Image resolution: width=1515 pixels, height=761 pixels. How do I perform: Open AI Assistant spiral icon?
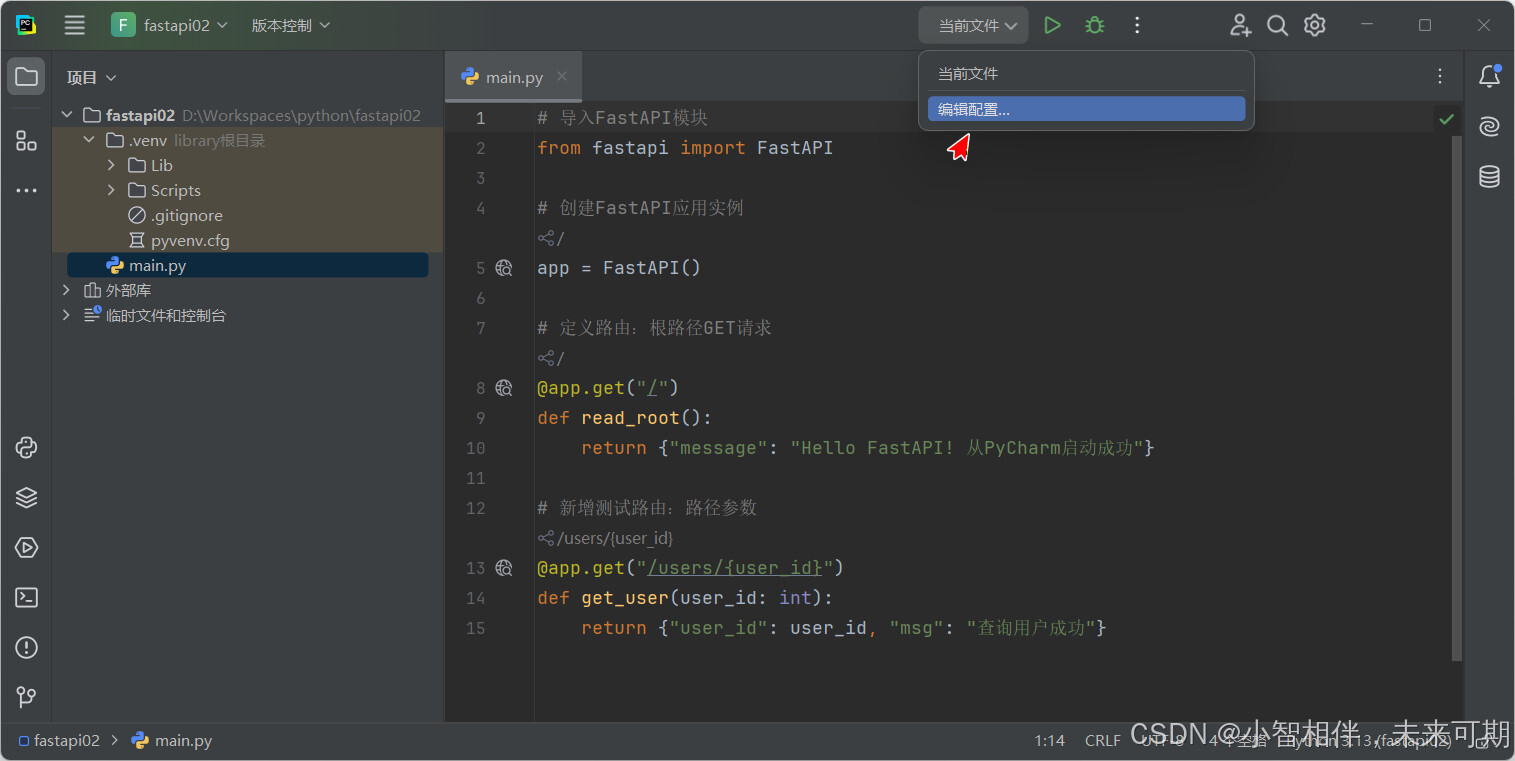1489,126
